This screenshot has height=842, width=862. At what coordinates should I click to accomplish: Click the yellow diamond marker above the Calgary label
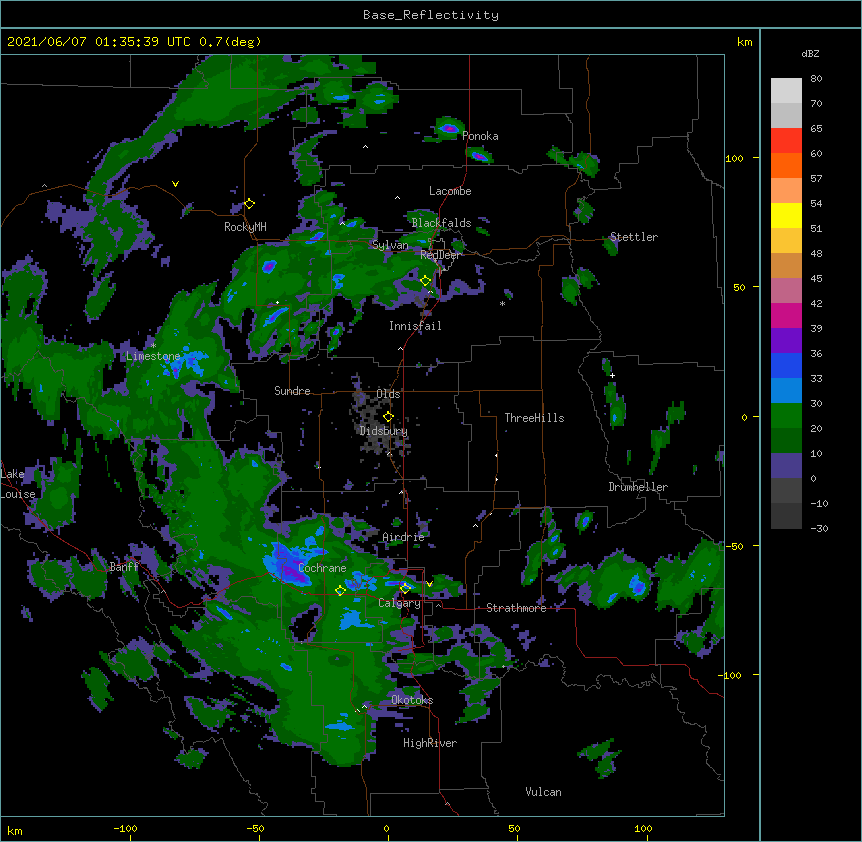point(405,588)
